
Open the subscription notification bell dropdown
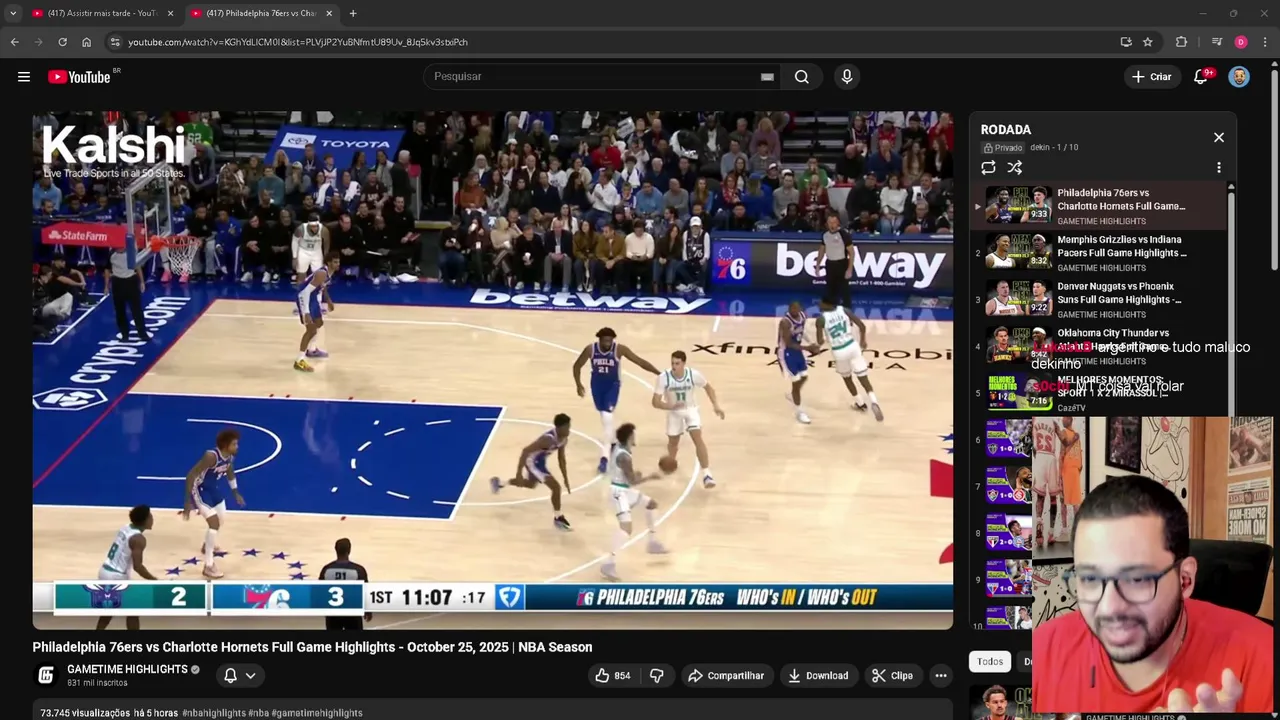(239, 676)
